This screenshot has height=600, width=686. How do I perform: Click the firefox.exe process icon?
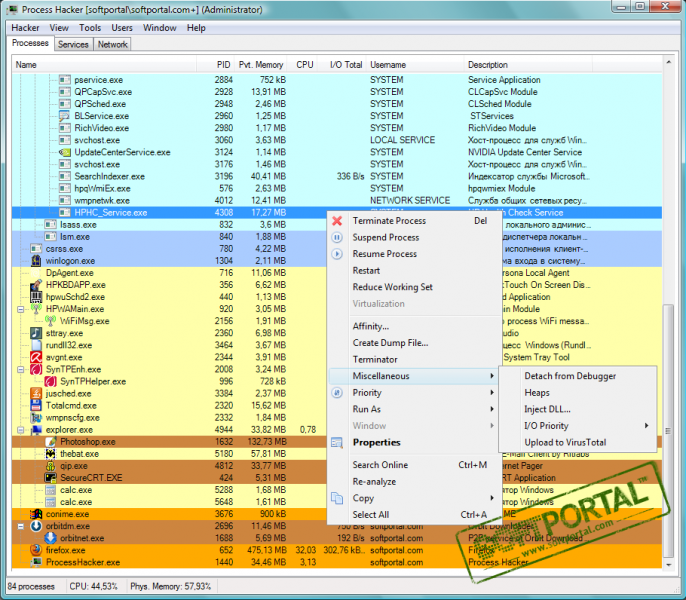pos(36,550)
